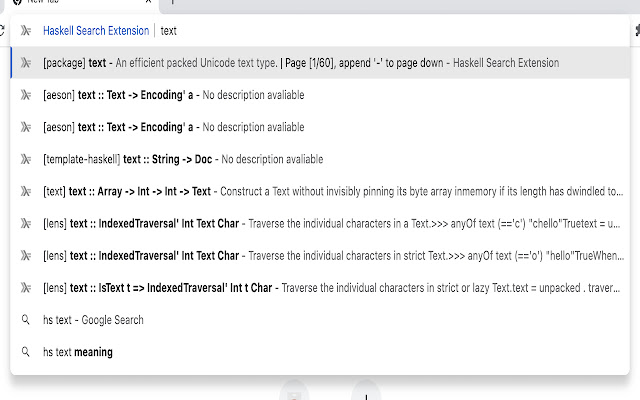Select the [lens] suggestion with the anyOf 'chello' example

coord(320,224)
